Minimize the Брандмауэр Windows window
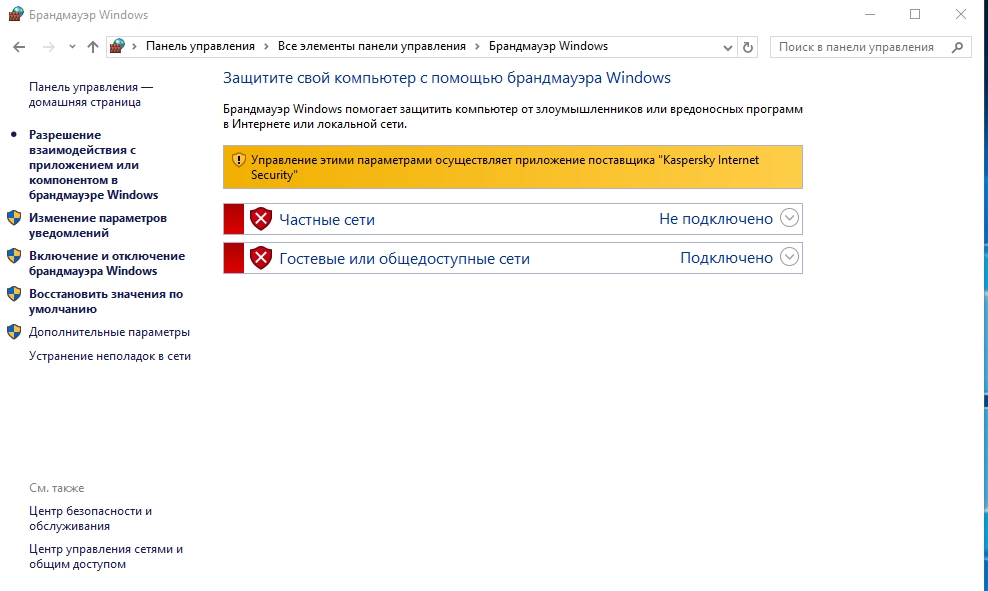 pyautogui.click(x=870, y=14)
